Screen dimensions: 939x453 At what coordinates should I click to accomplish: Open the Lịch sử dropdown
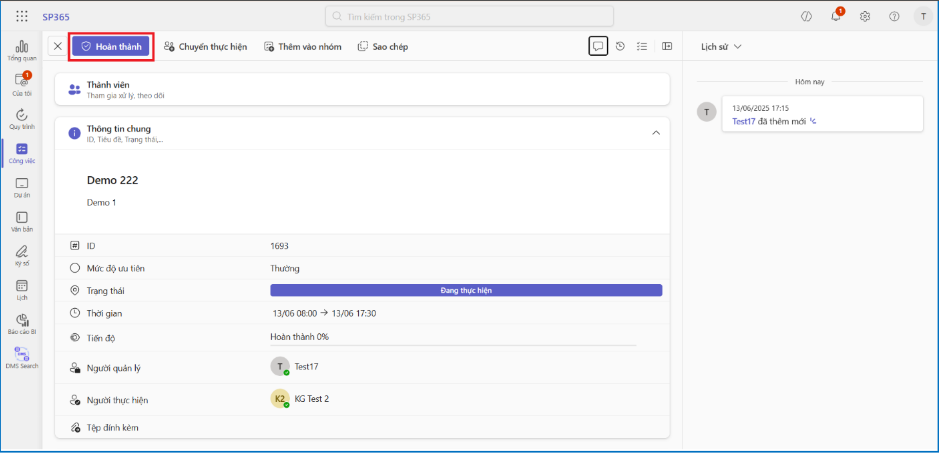[722, 46]
